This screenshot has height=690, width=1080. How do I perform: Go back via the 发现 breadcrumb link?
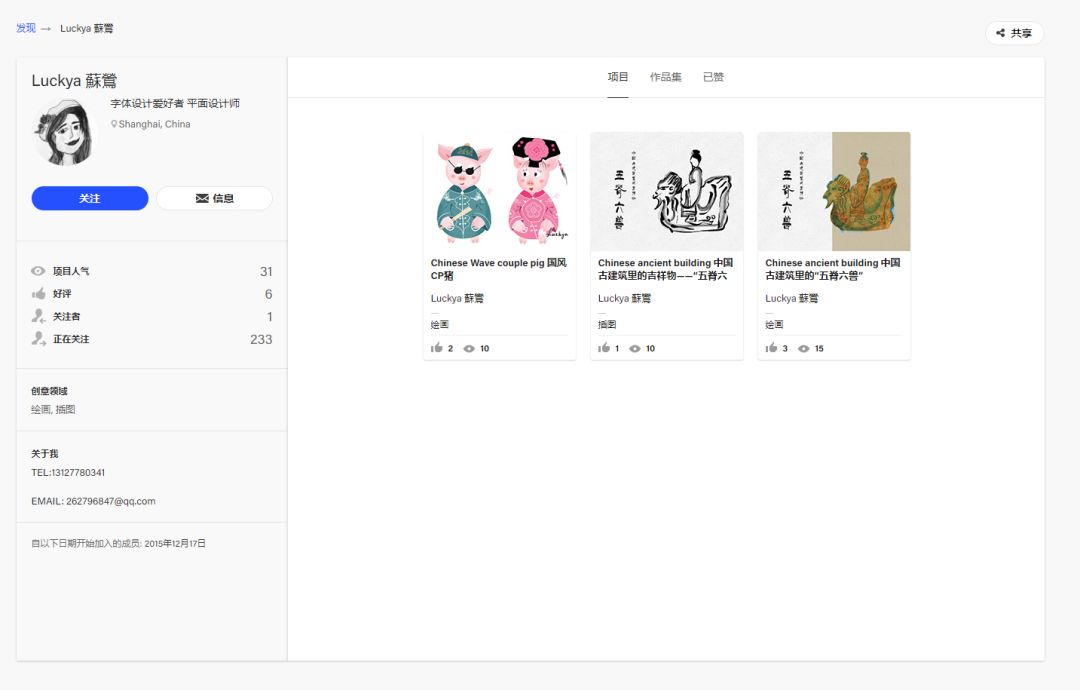click(26, 28)
